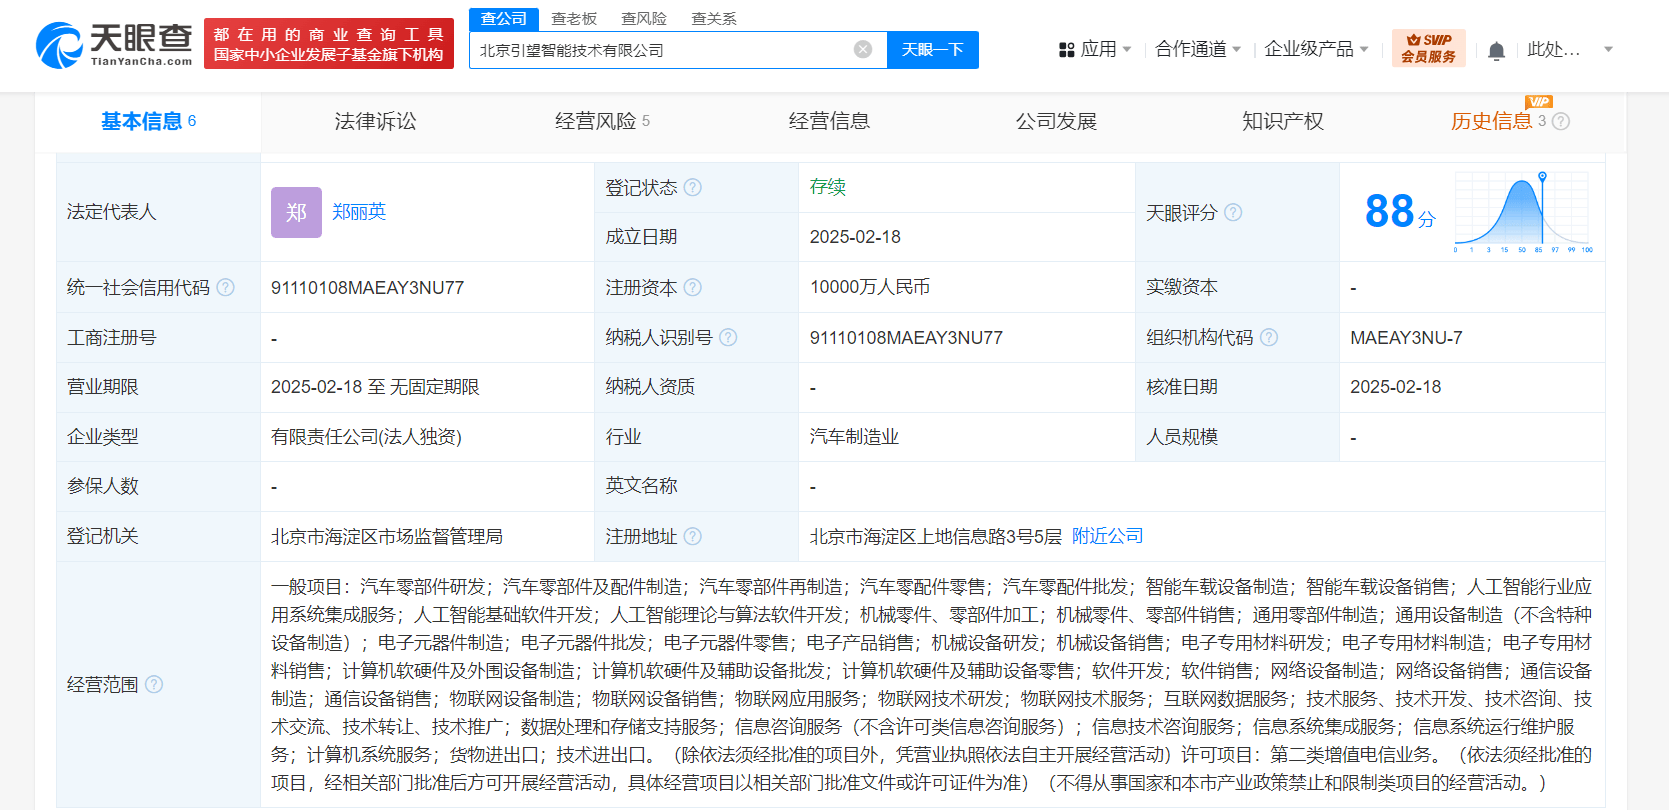Click the 天眼一下 search button
1669x810 pixels.
pos(932,50)
